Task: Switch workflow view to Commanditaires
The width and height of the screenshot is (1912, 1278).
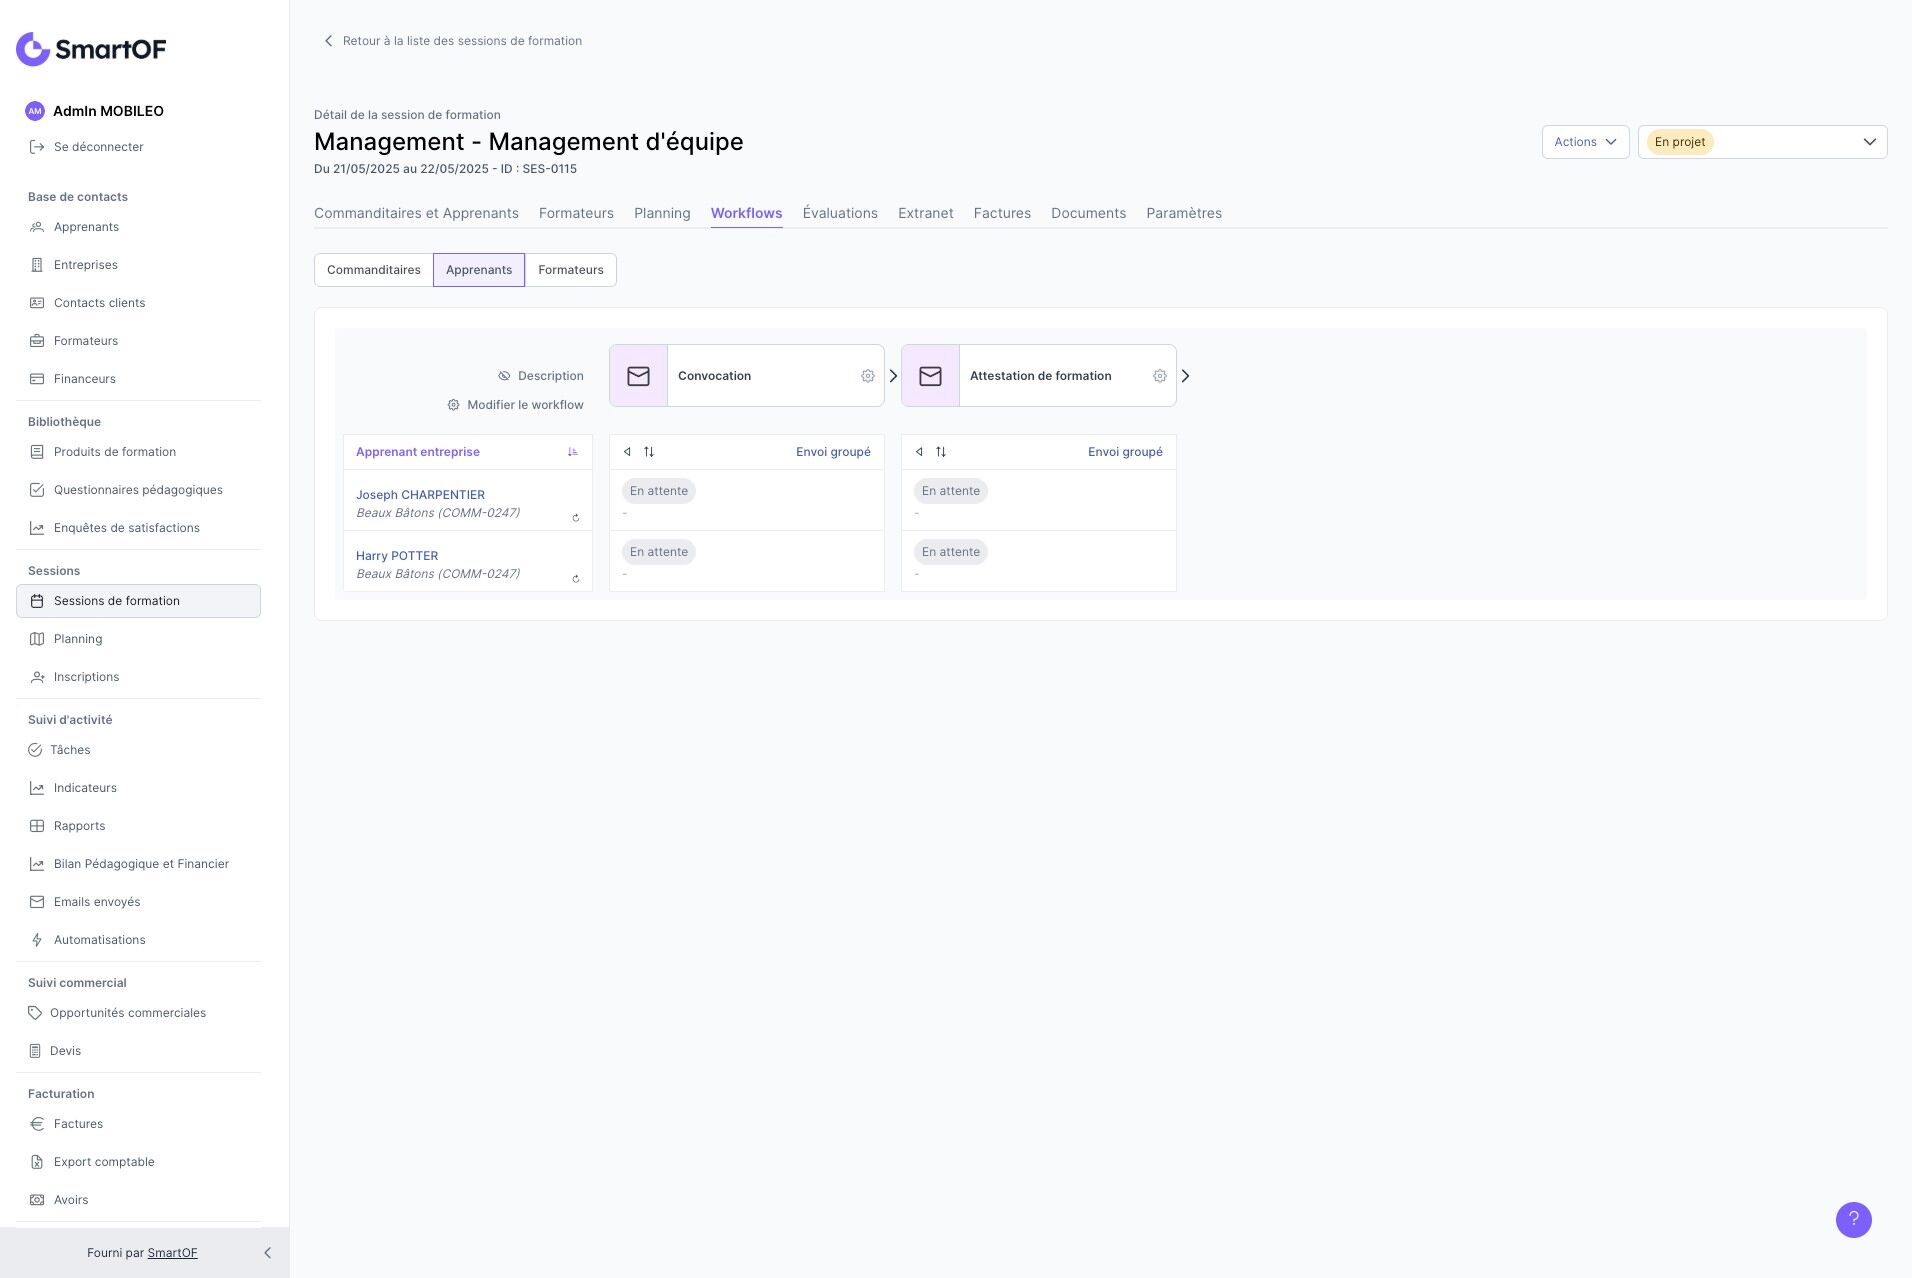Action: tap(373, 270)
